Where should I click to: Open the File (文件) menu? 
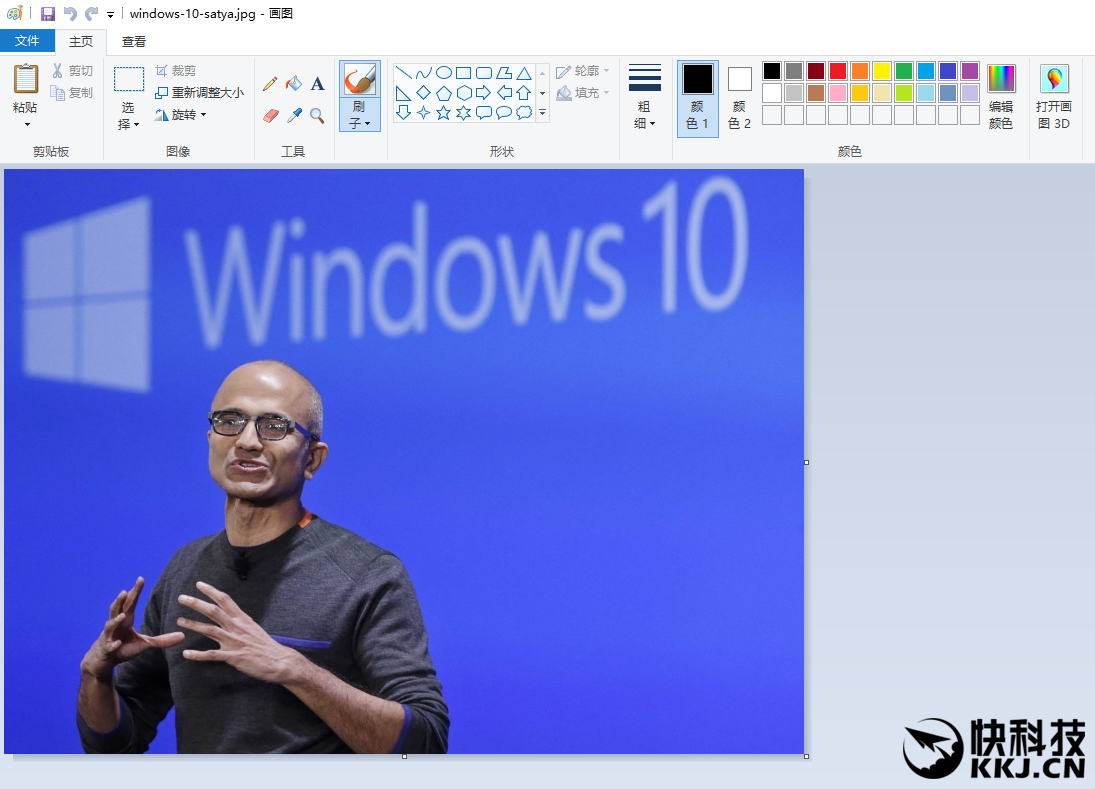coord(27,40)
